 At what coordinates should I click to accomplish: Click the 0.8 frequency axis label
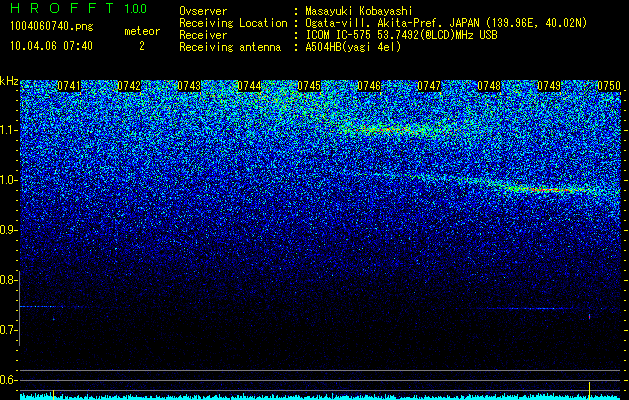tap(8, 280)
